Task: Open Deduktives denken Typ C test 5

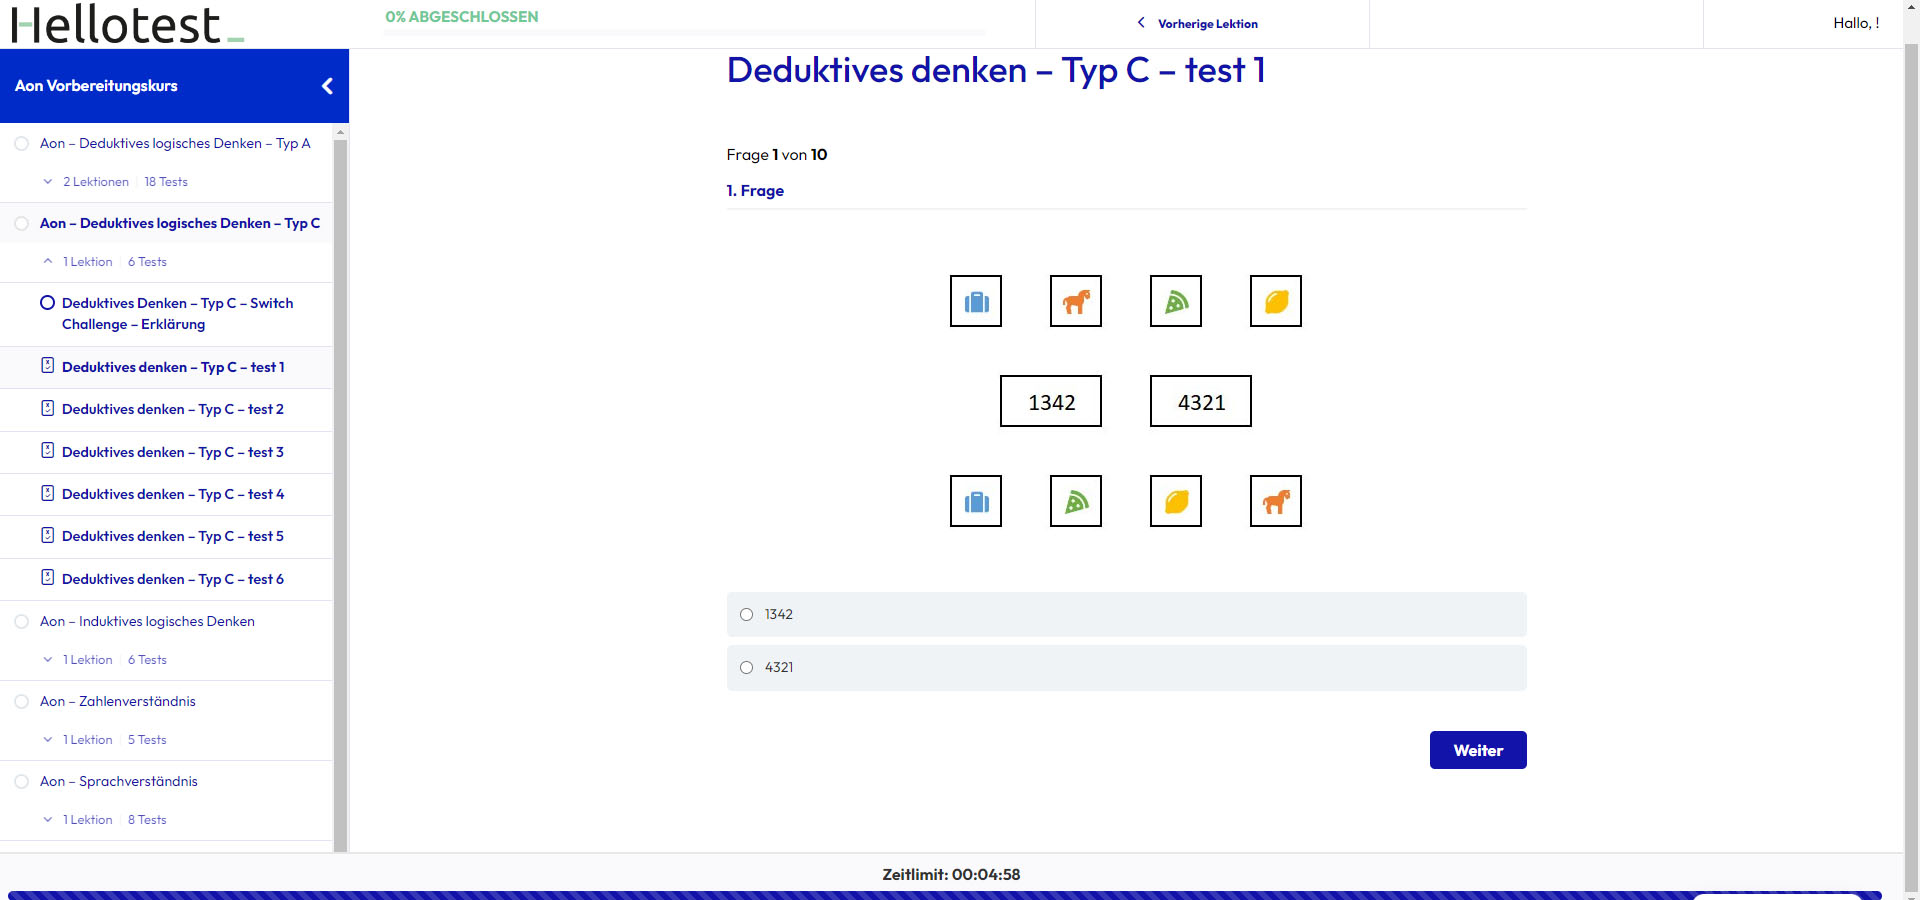Action: pyautogui.click(x=173, y=536)
